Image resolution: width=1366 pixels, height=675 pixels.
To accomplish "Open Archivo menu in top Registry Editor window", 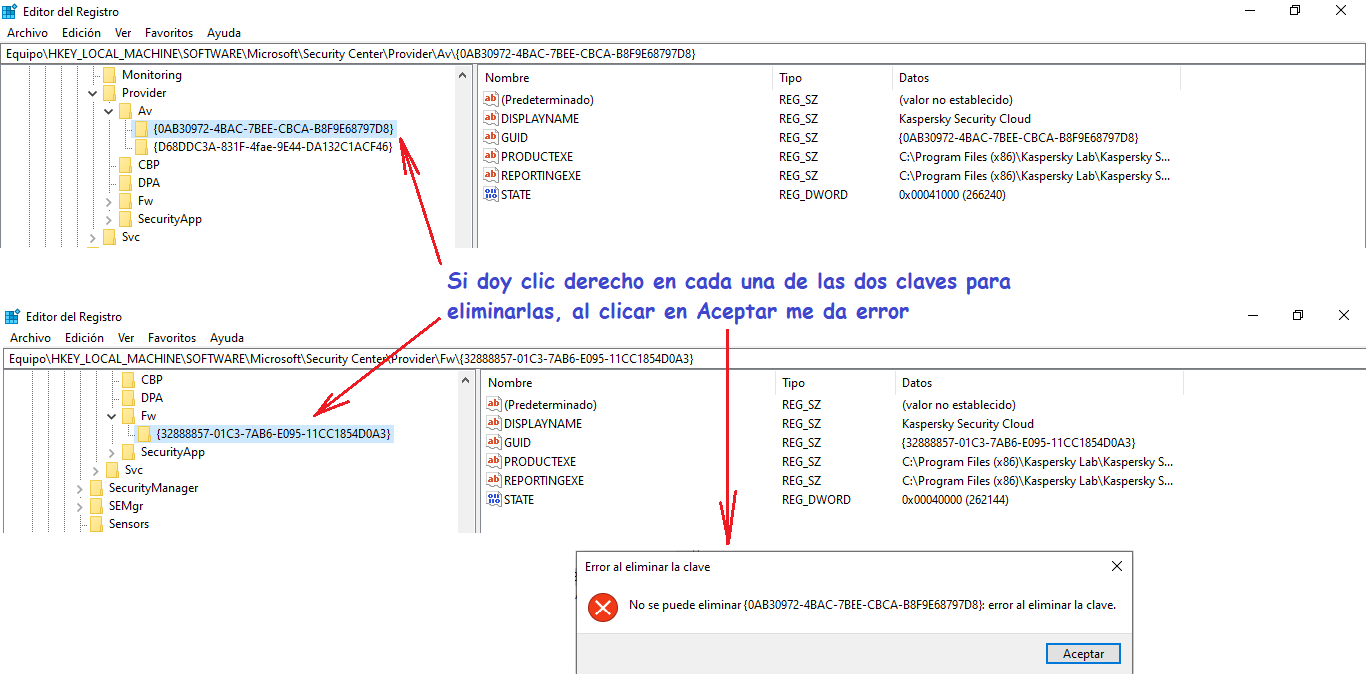I will pyautogui.click(x=28, y=33).
